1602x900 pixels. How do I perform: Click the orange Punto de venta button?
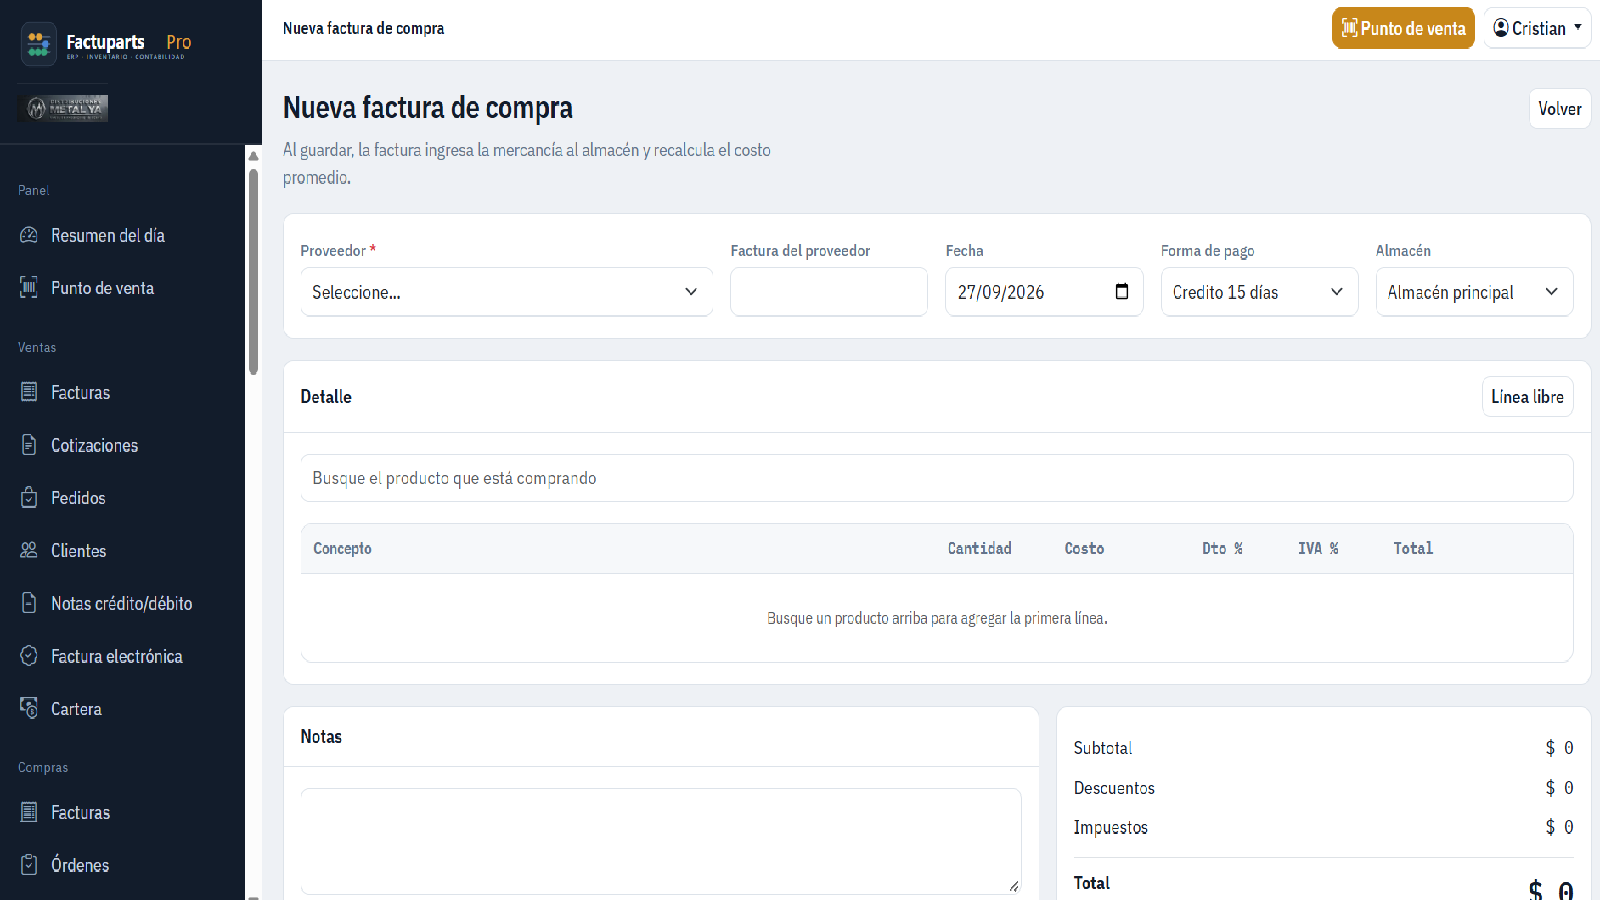click(1403, 28)
